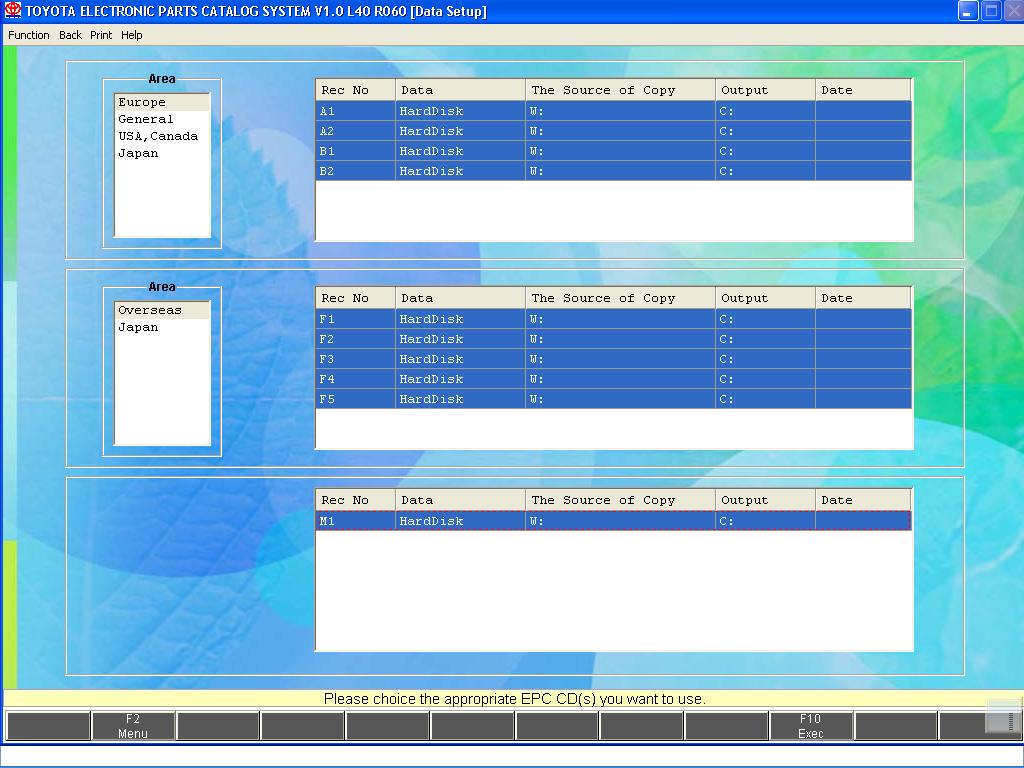Select Japan in the first Area list

coord(138,153)
